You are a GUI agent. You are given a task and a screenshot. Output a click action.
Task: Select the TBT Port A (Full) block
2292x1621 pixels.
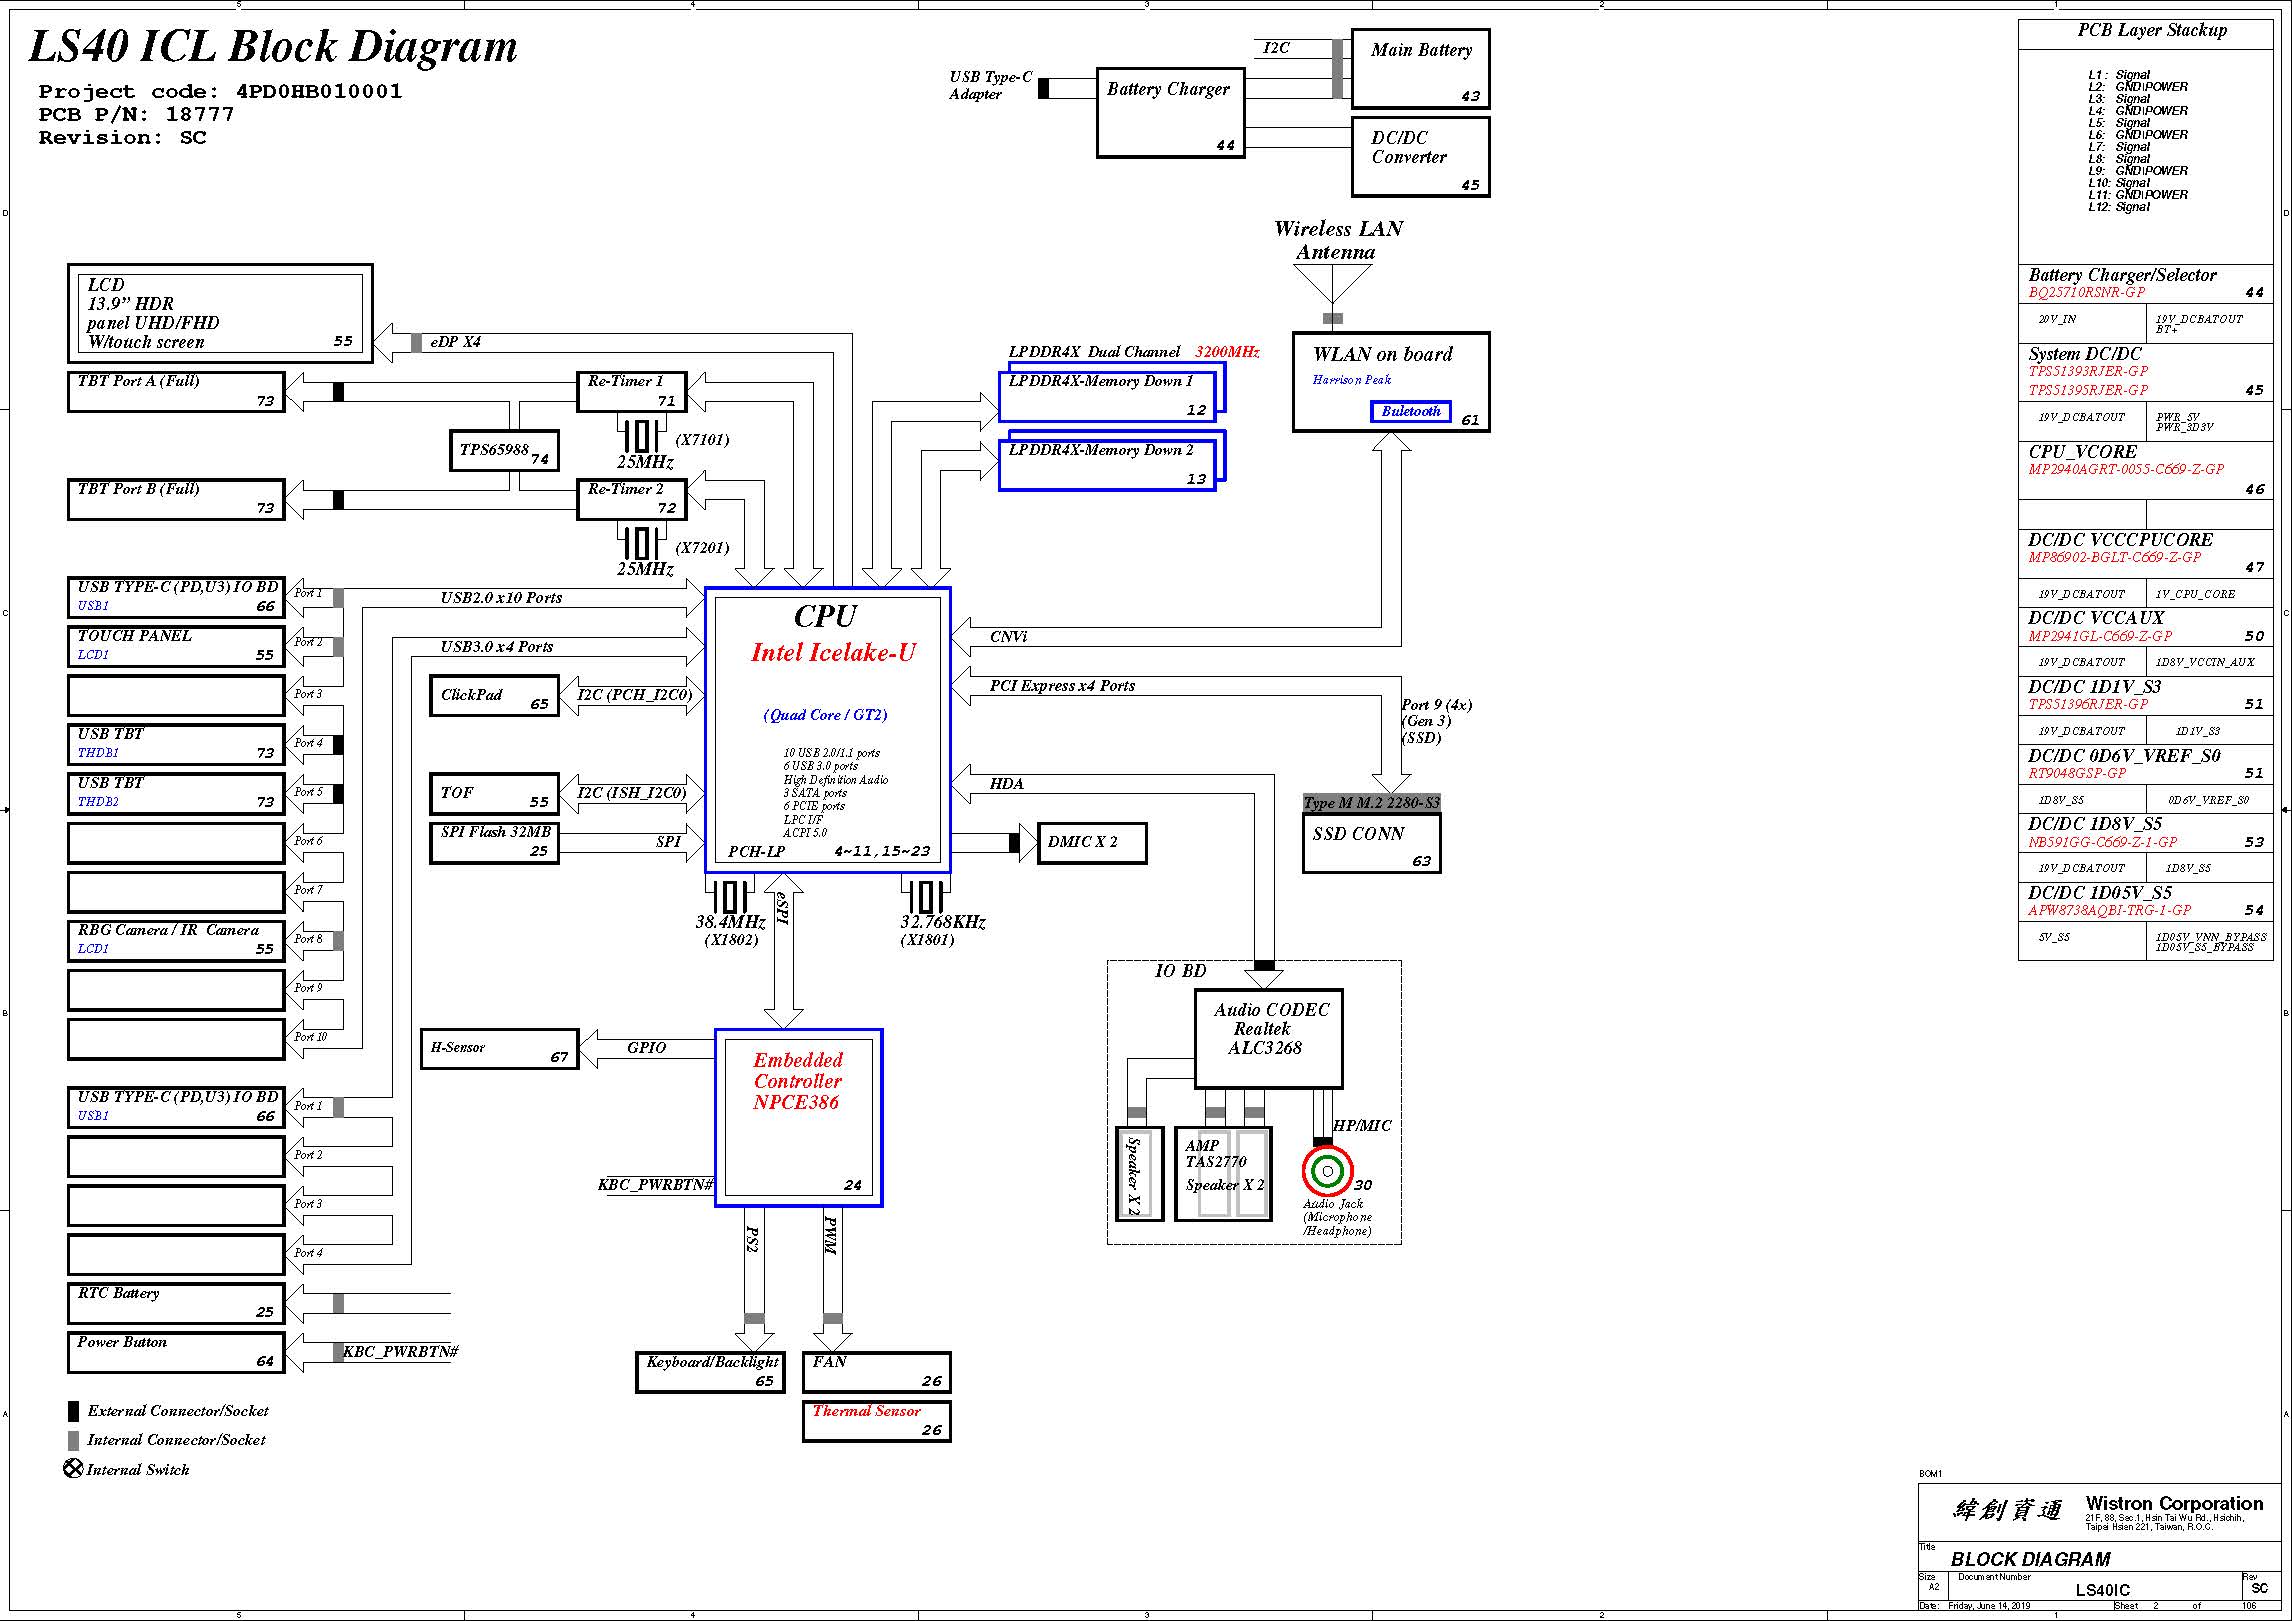click(176, 391)
